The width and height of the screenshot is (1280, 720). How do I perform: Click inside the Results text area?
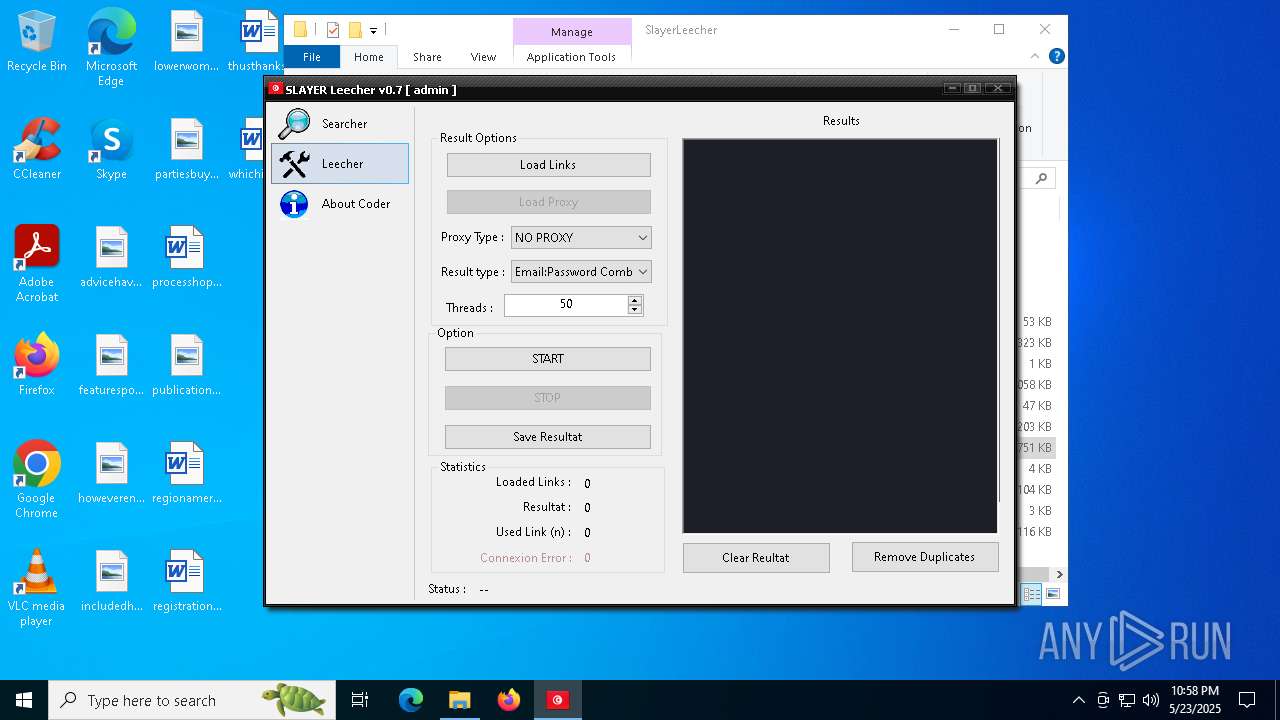839,336
